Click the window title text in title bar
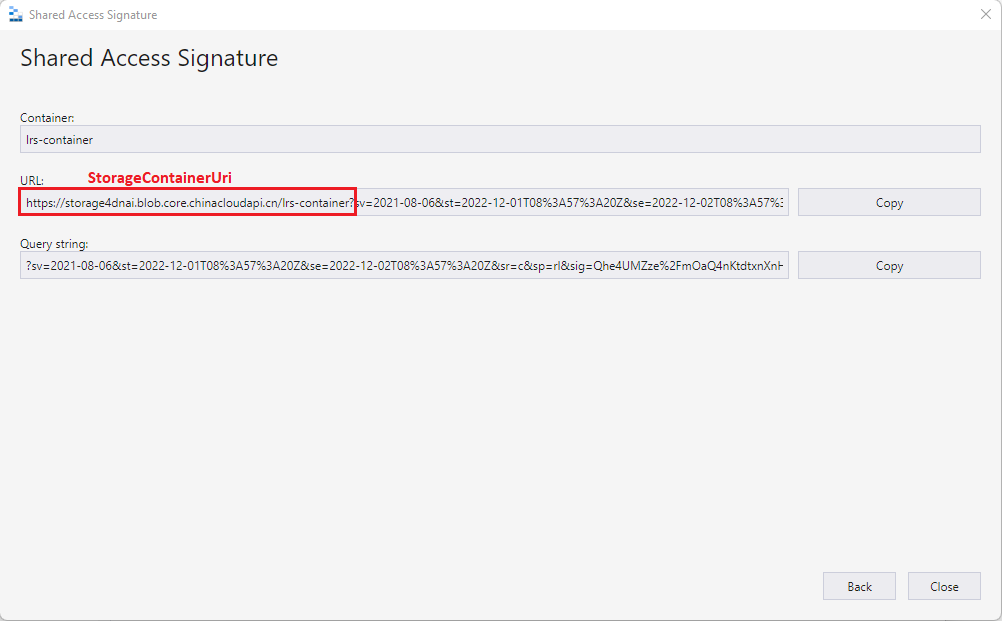 pyautogui.click(x=93, y=15)
